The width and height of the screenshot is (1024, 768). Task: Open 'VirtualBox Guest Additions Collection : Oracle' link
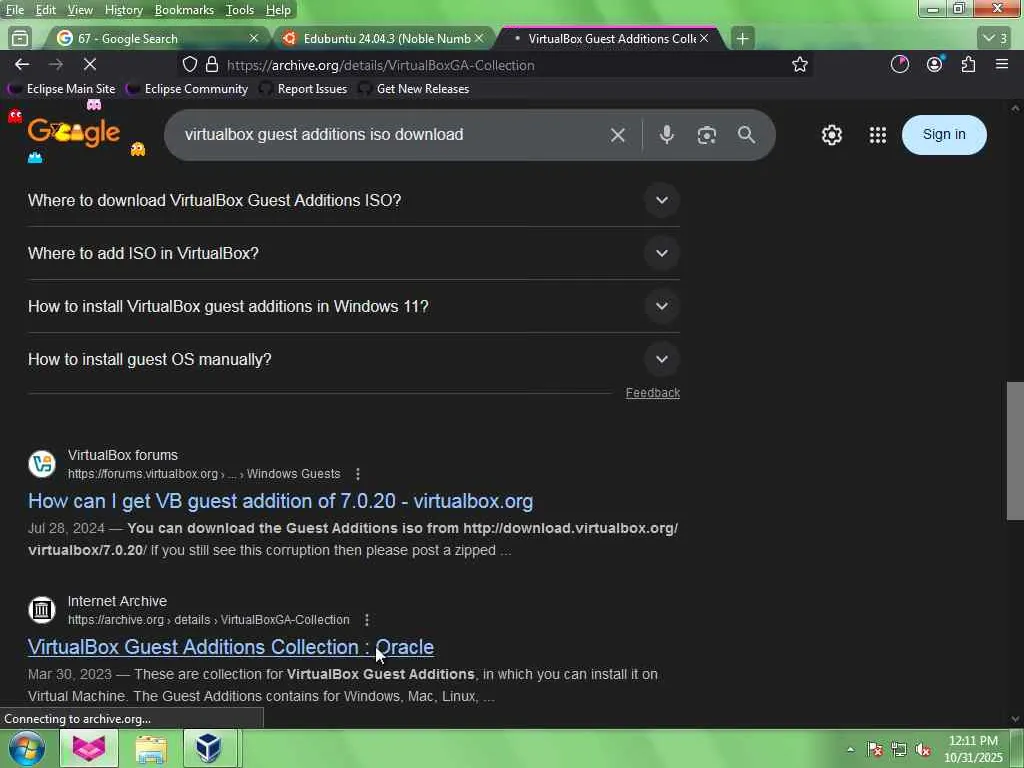coord(231,647)
